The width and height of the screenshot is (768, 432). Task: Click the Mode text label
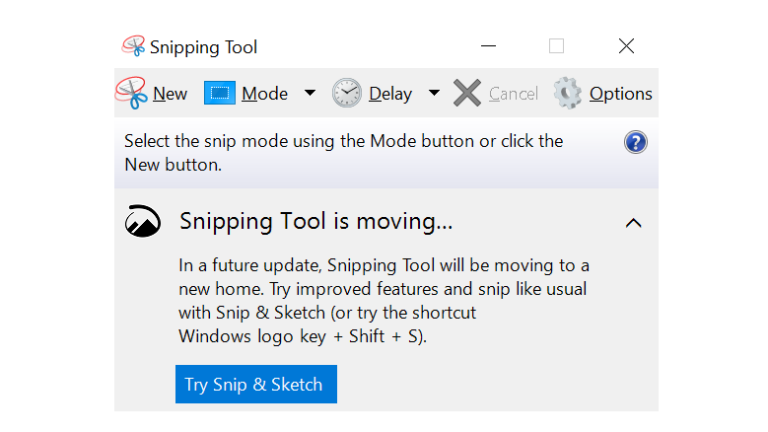tap(265, 94)
